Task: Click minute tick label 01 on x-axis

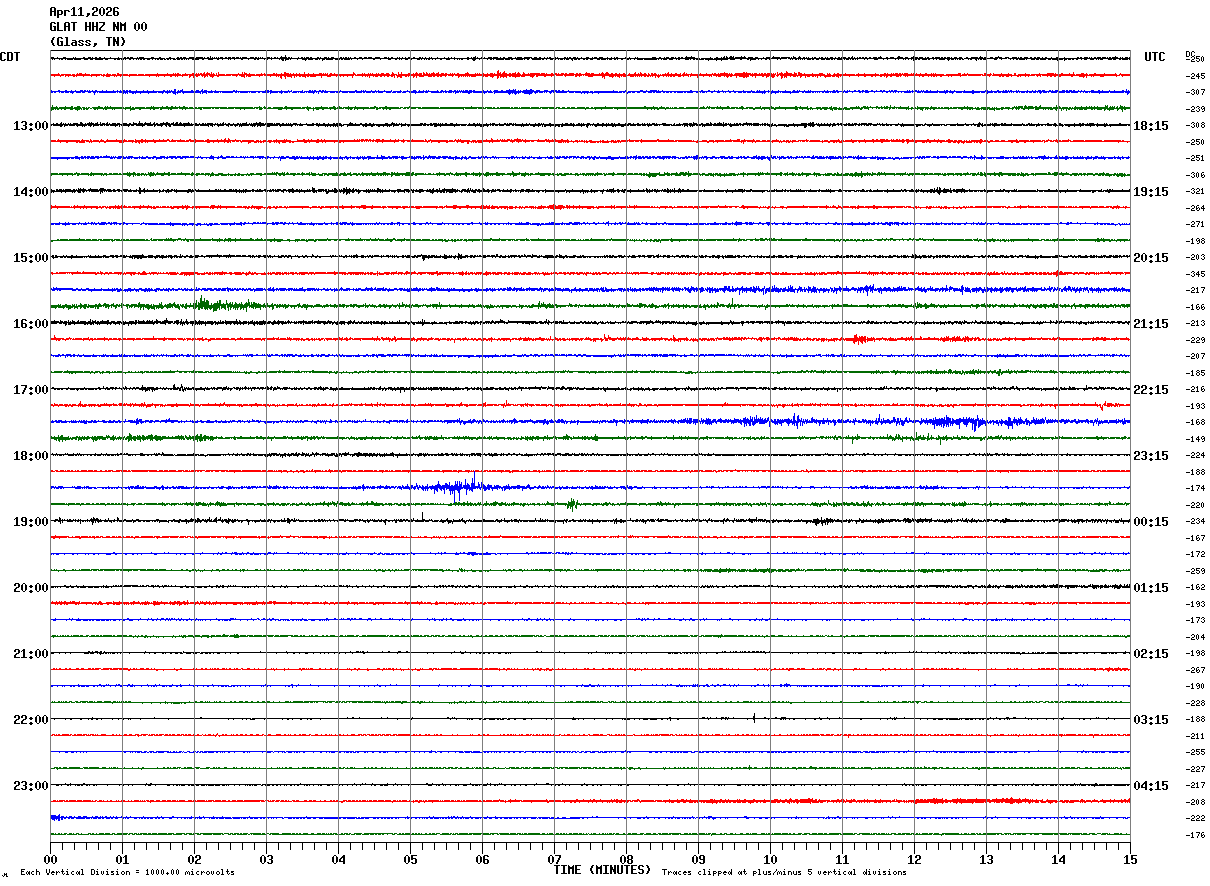Action: pyautogui.click(x=122, y=860)
